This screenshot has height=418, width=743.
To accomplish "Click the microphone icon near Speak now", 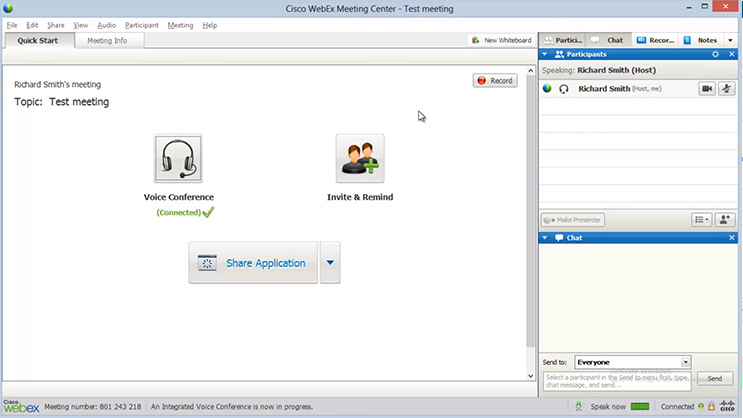I will click(x=579, y=406).
